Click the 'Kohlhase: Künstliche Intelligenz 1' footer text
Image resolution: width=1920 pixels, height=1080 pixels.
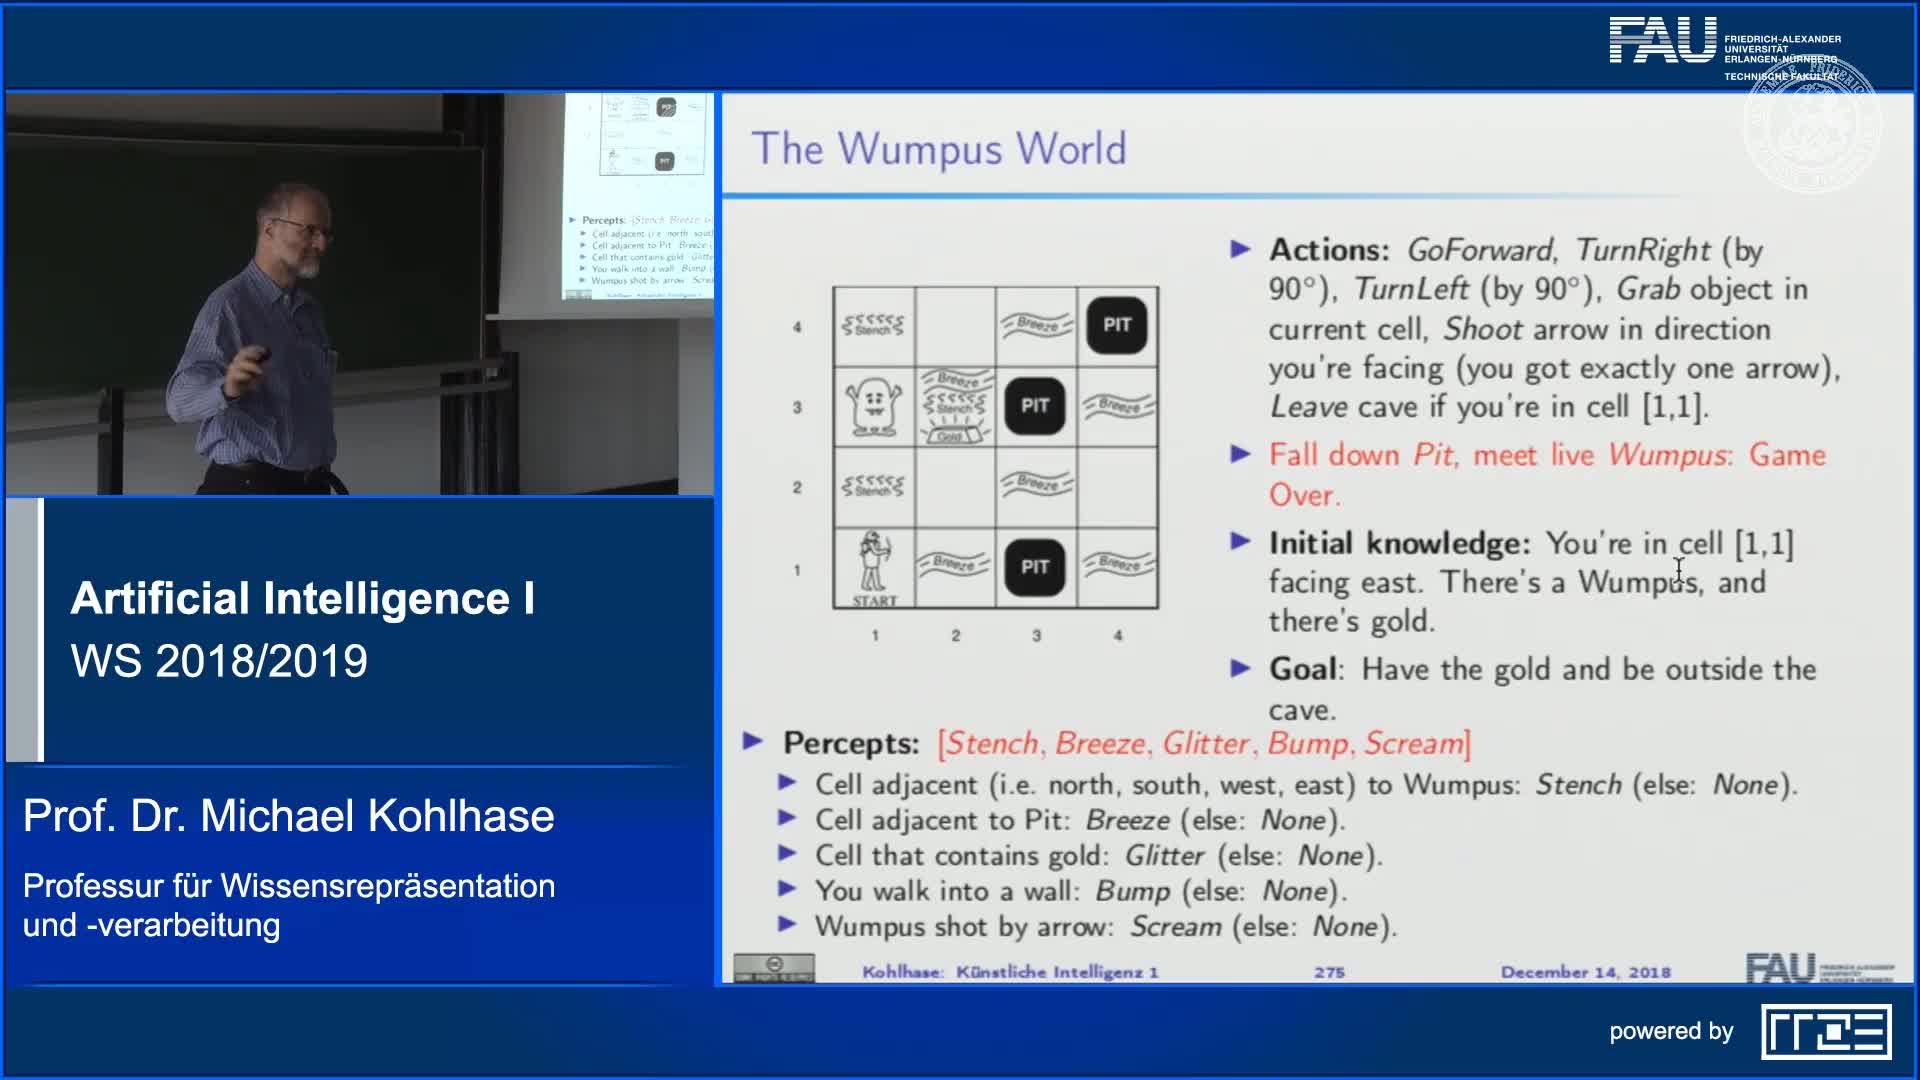[1010, 972]
